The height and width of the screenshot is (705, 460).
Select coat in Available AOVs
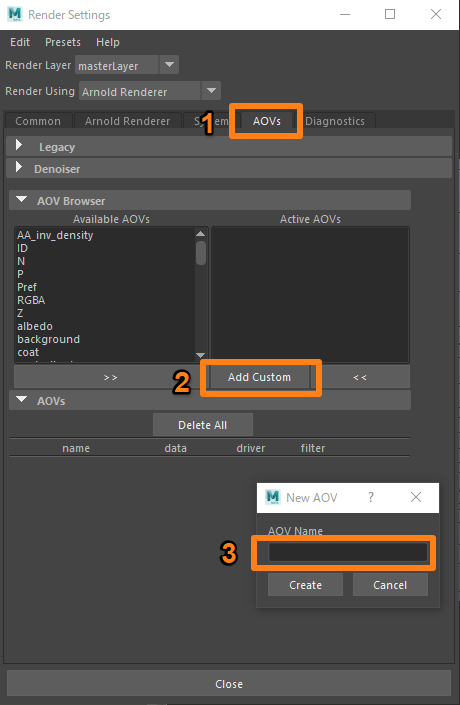point(28,352)
